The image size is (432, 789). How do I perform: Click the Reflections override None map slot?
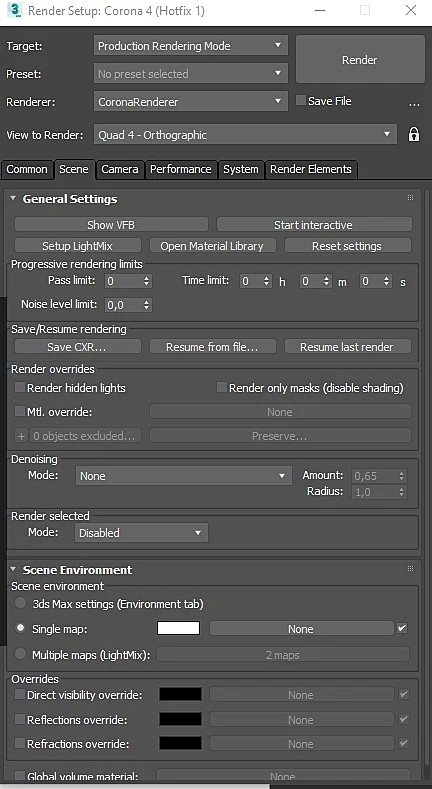pyautogui.click(x=301, y=720)
